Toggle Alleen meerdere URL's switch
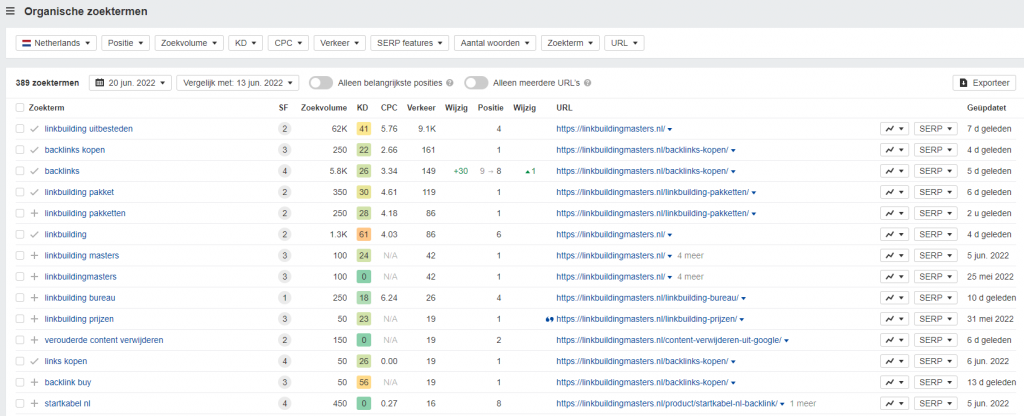Screen dimensions: 1024x416 (x=476, y=83)
